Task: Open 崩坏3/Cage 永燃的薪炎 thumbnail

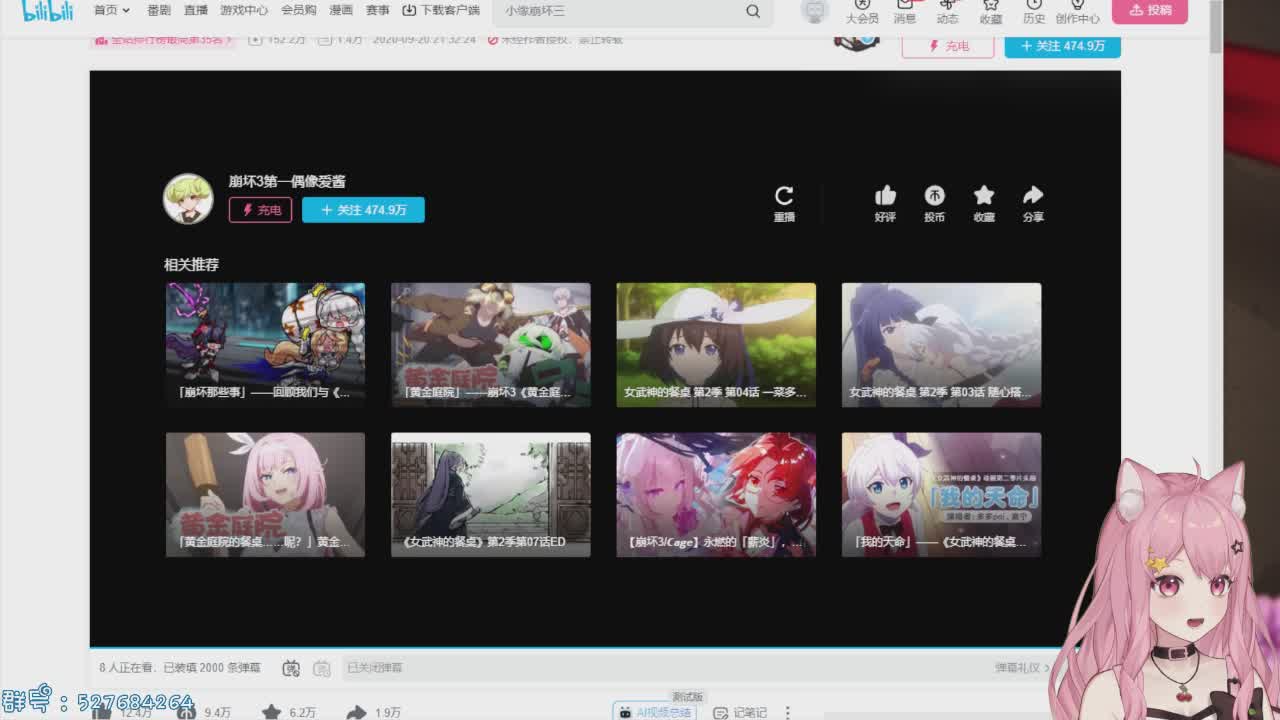Action: pyautogui.click(x=716, y=495)
